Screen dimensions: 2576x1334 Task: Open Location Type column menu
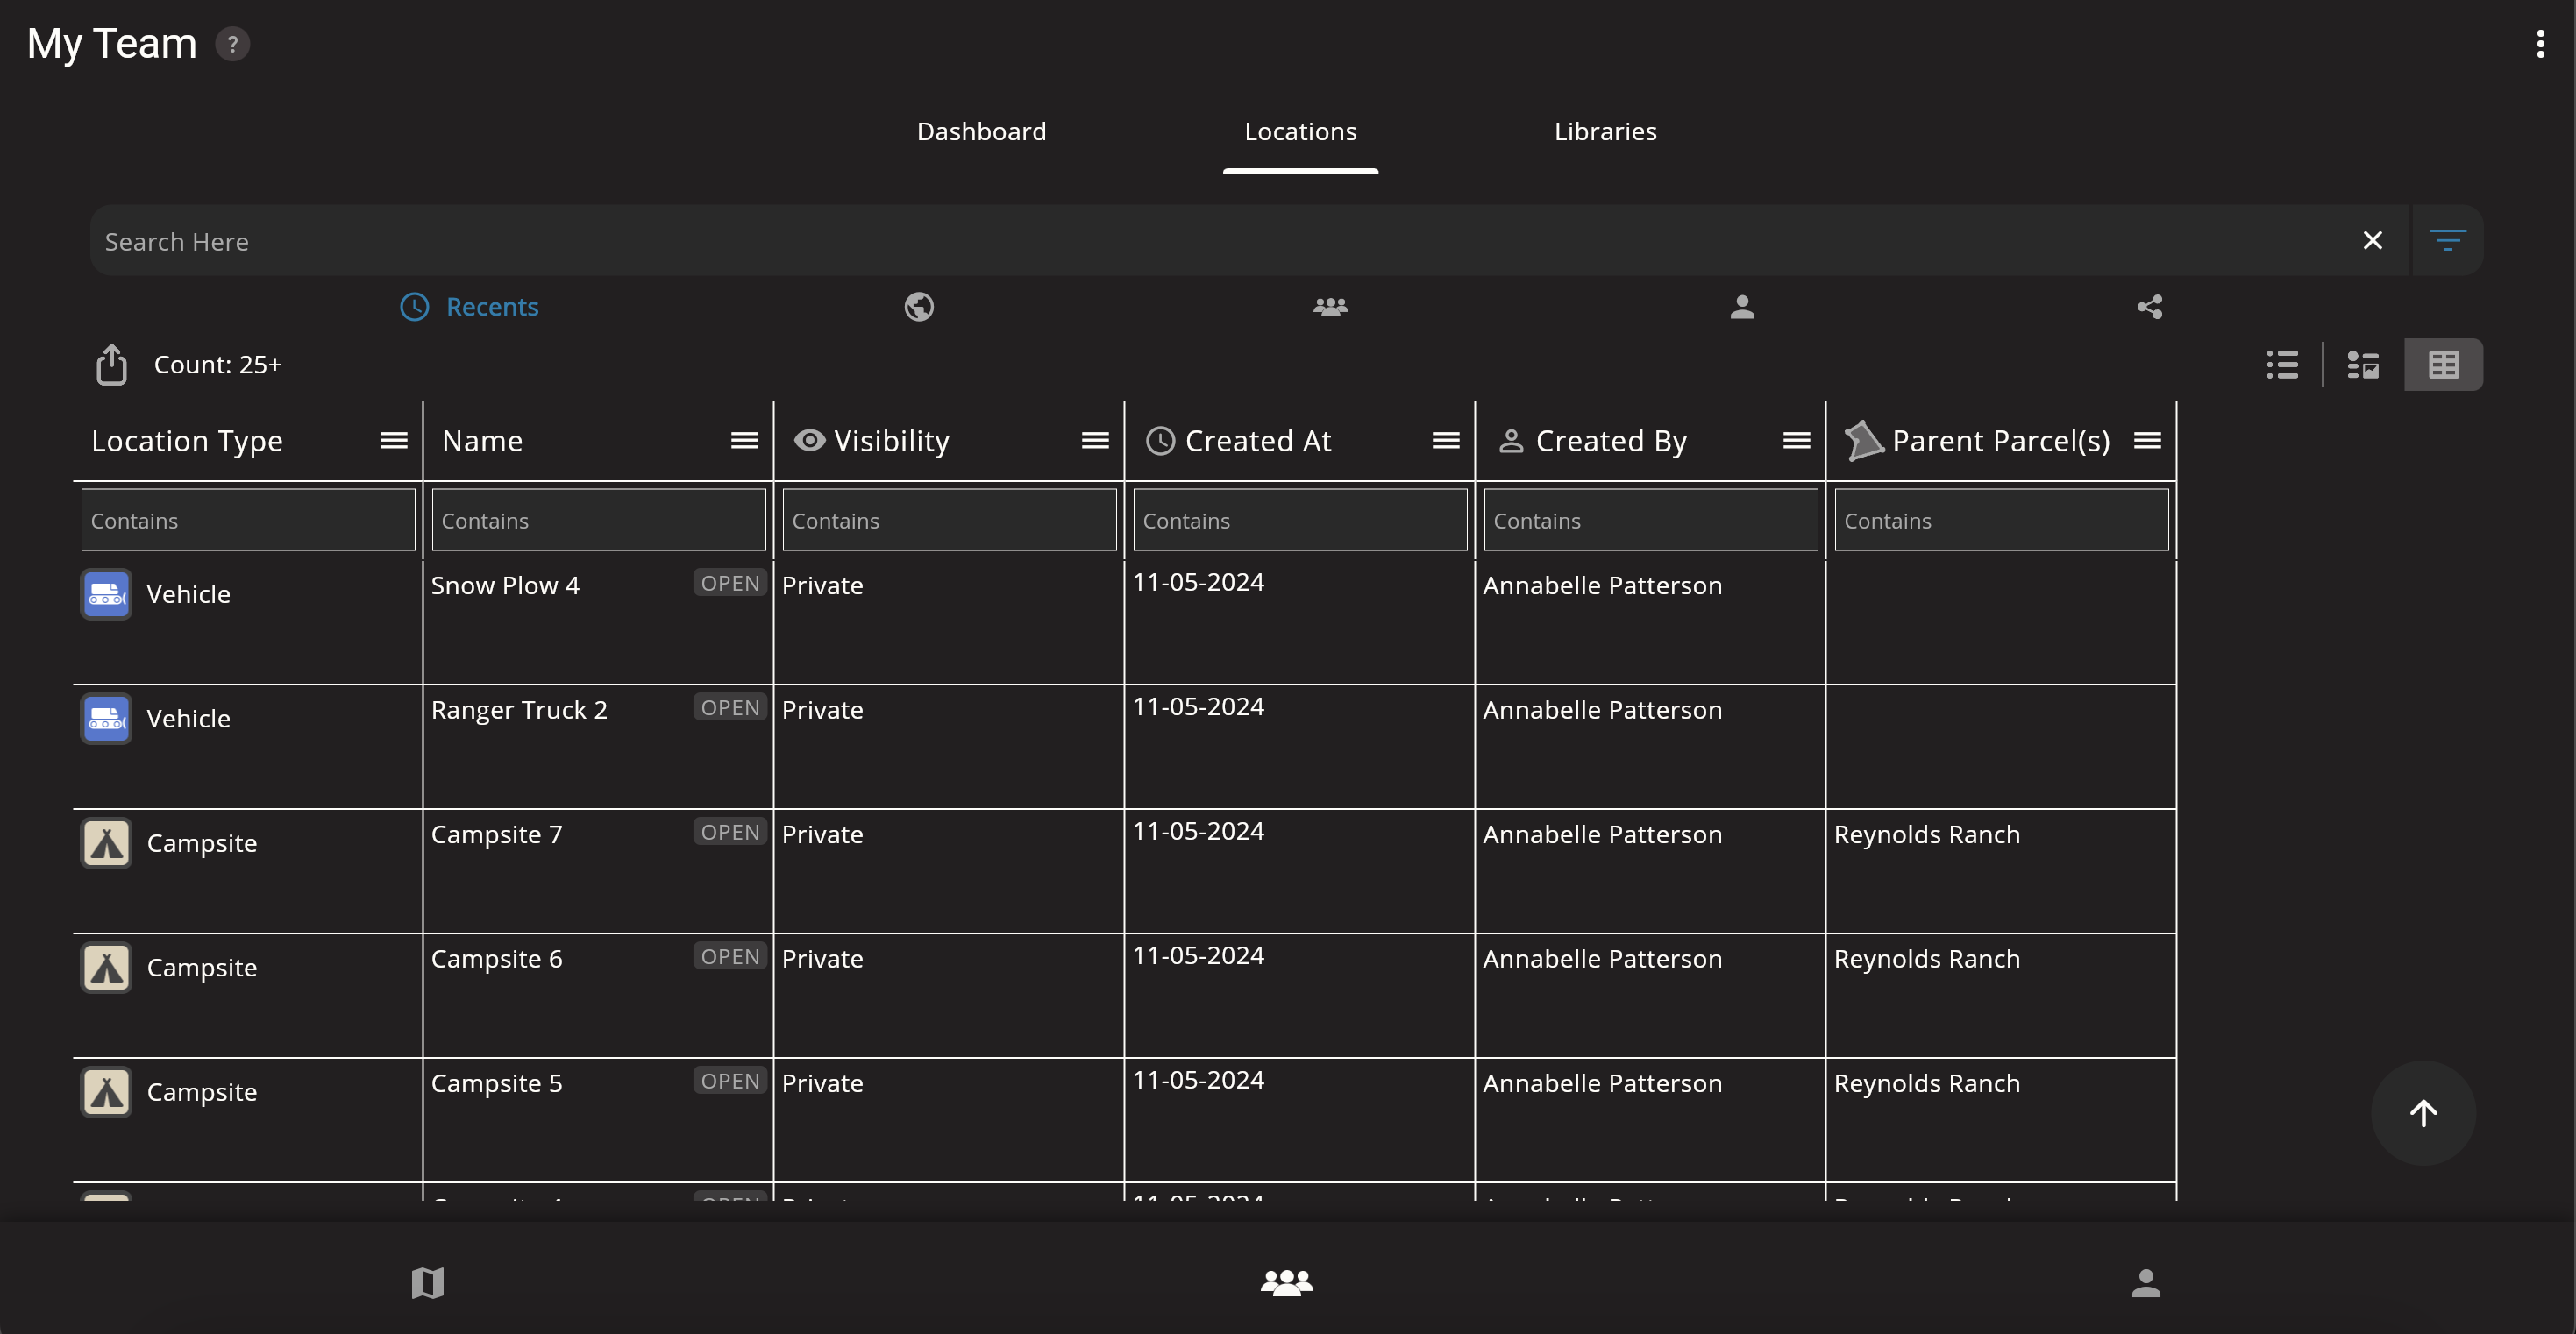[x=393, y=440]
